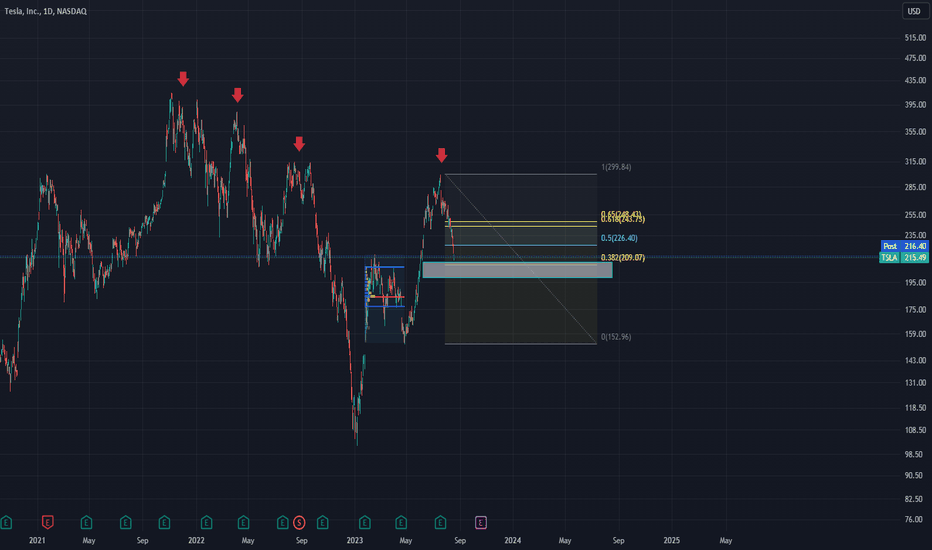Screen dimensions: 932x550
Task: Open the USD currency selector
Action: click(x=914, y=11)
